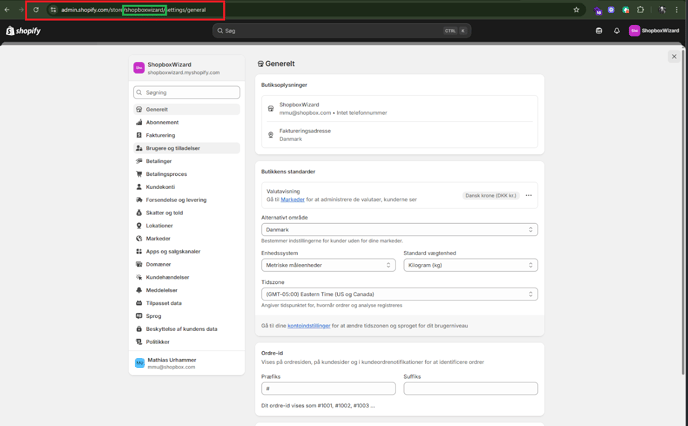Select Forsendelse og levering in sidebar

pos(176,200)
